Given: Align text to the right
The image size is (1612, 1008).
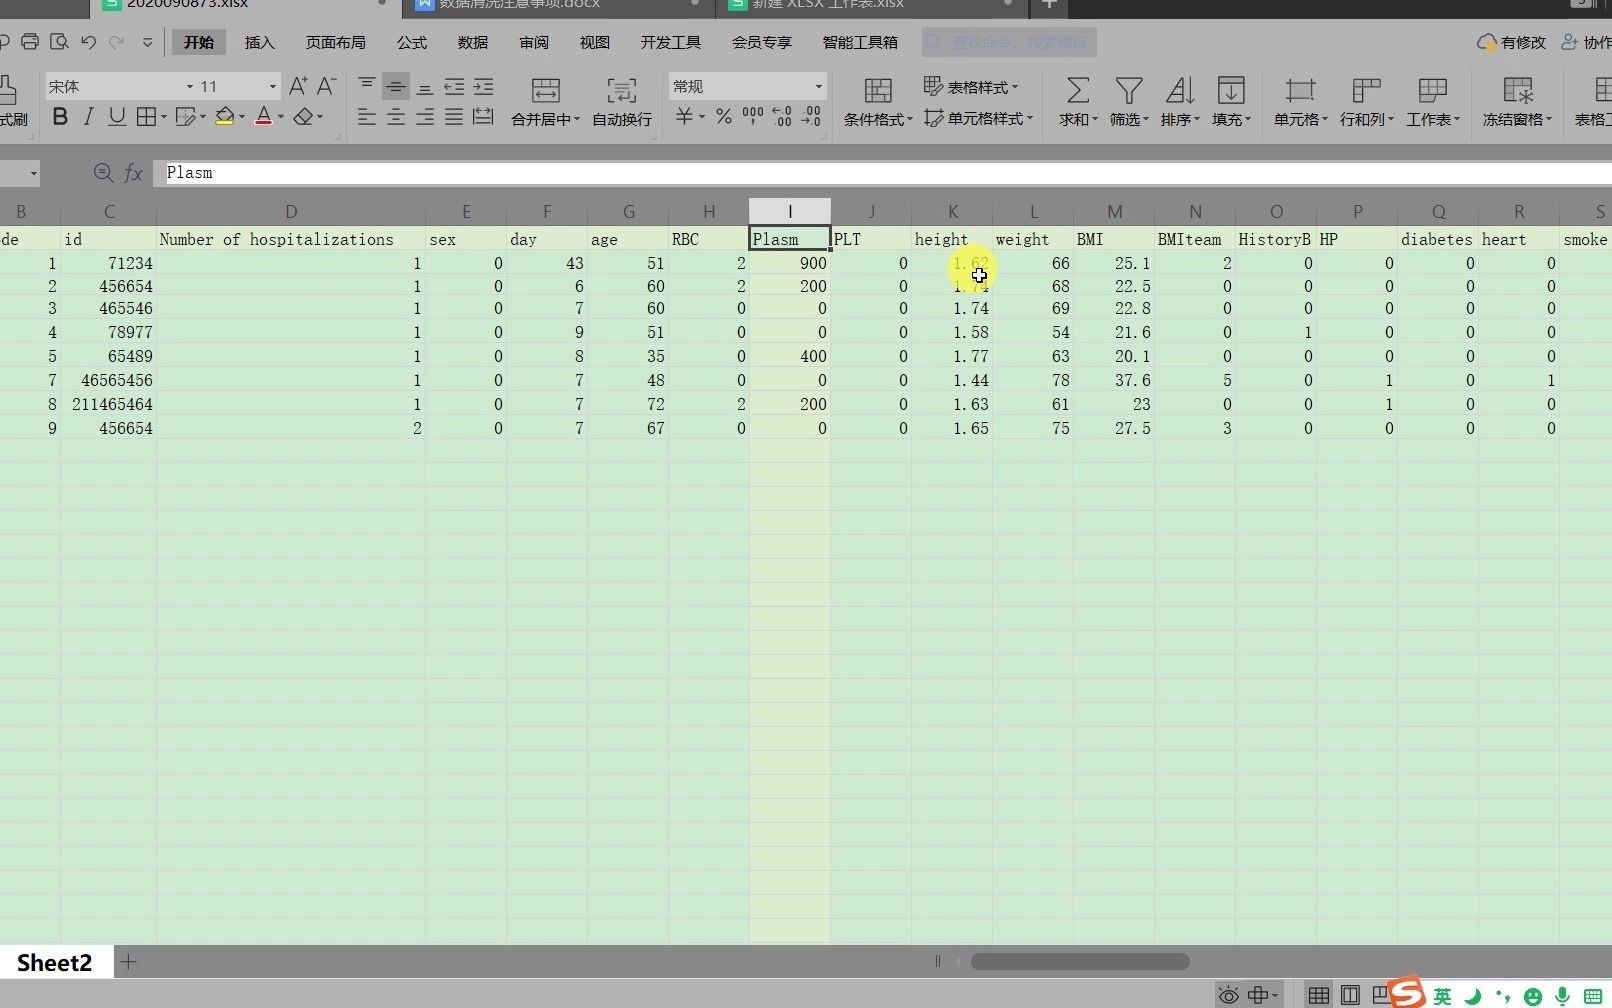Looking at the screenshot, I should tap(425, 117).
